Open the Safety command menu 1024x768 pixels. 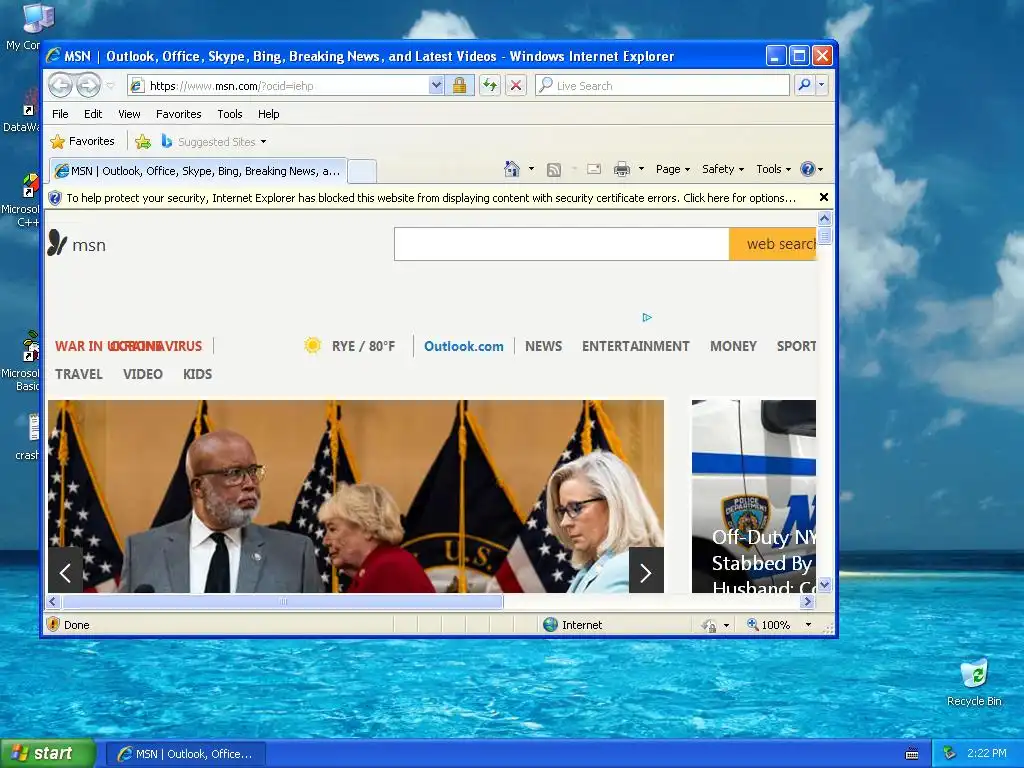coord(722,169)
